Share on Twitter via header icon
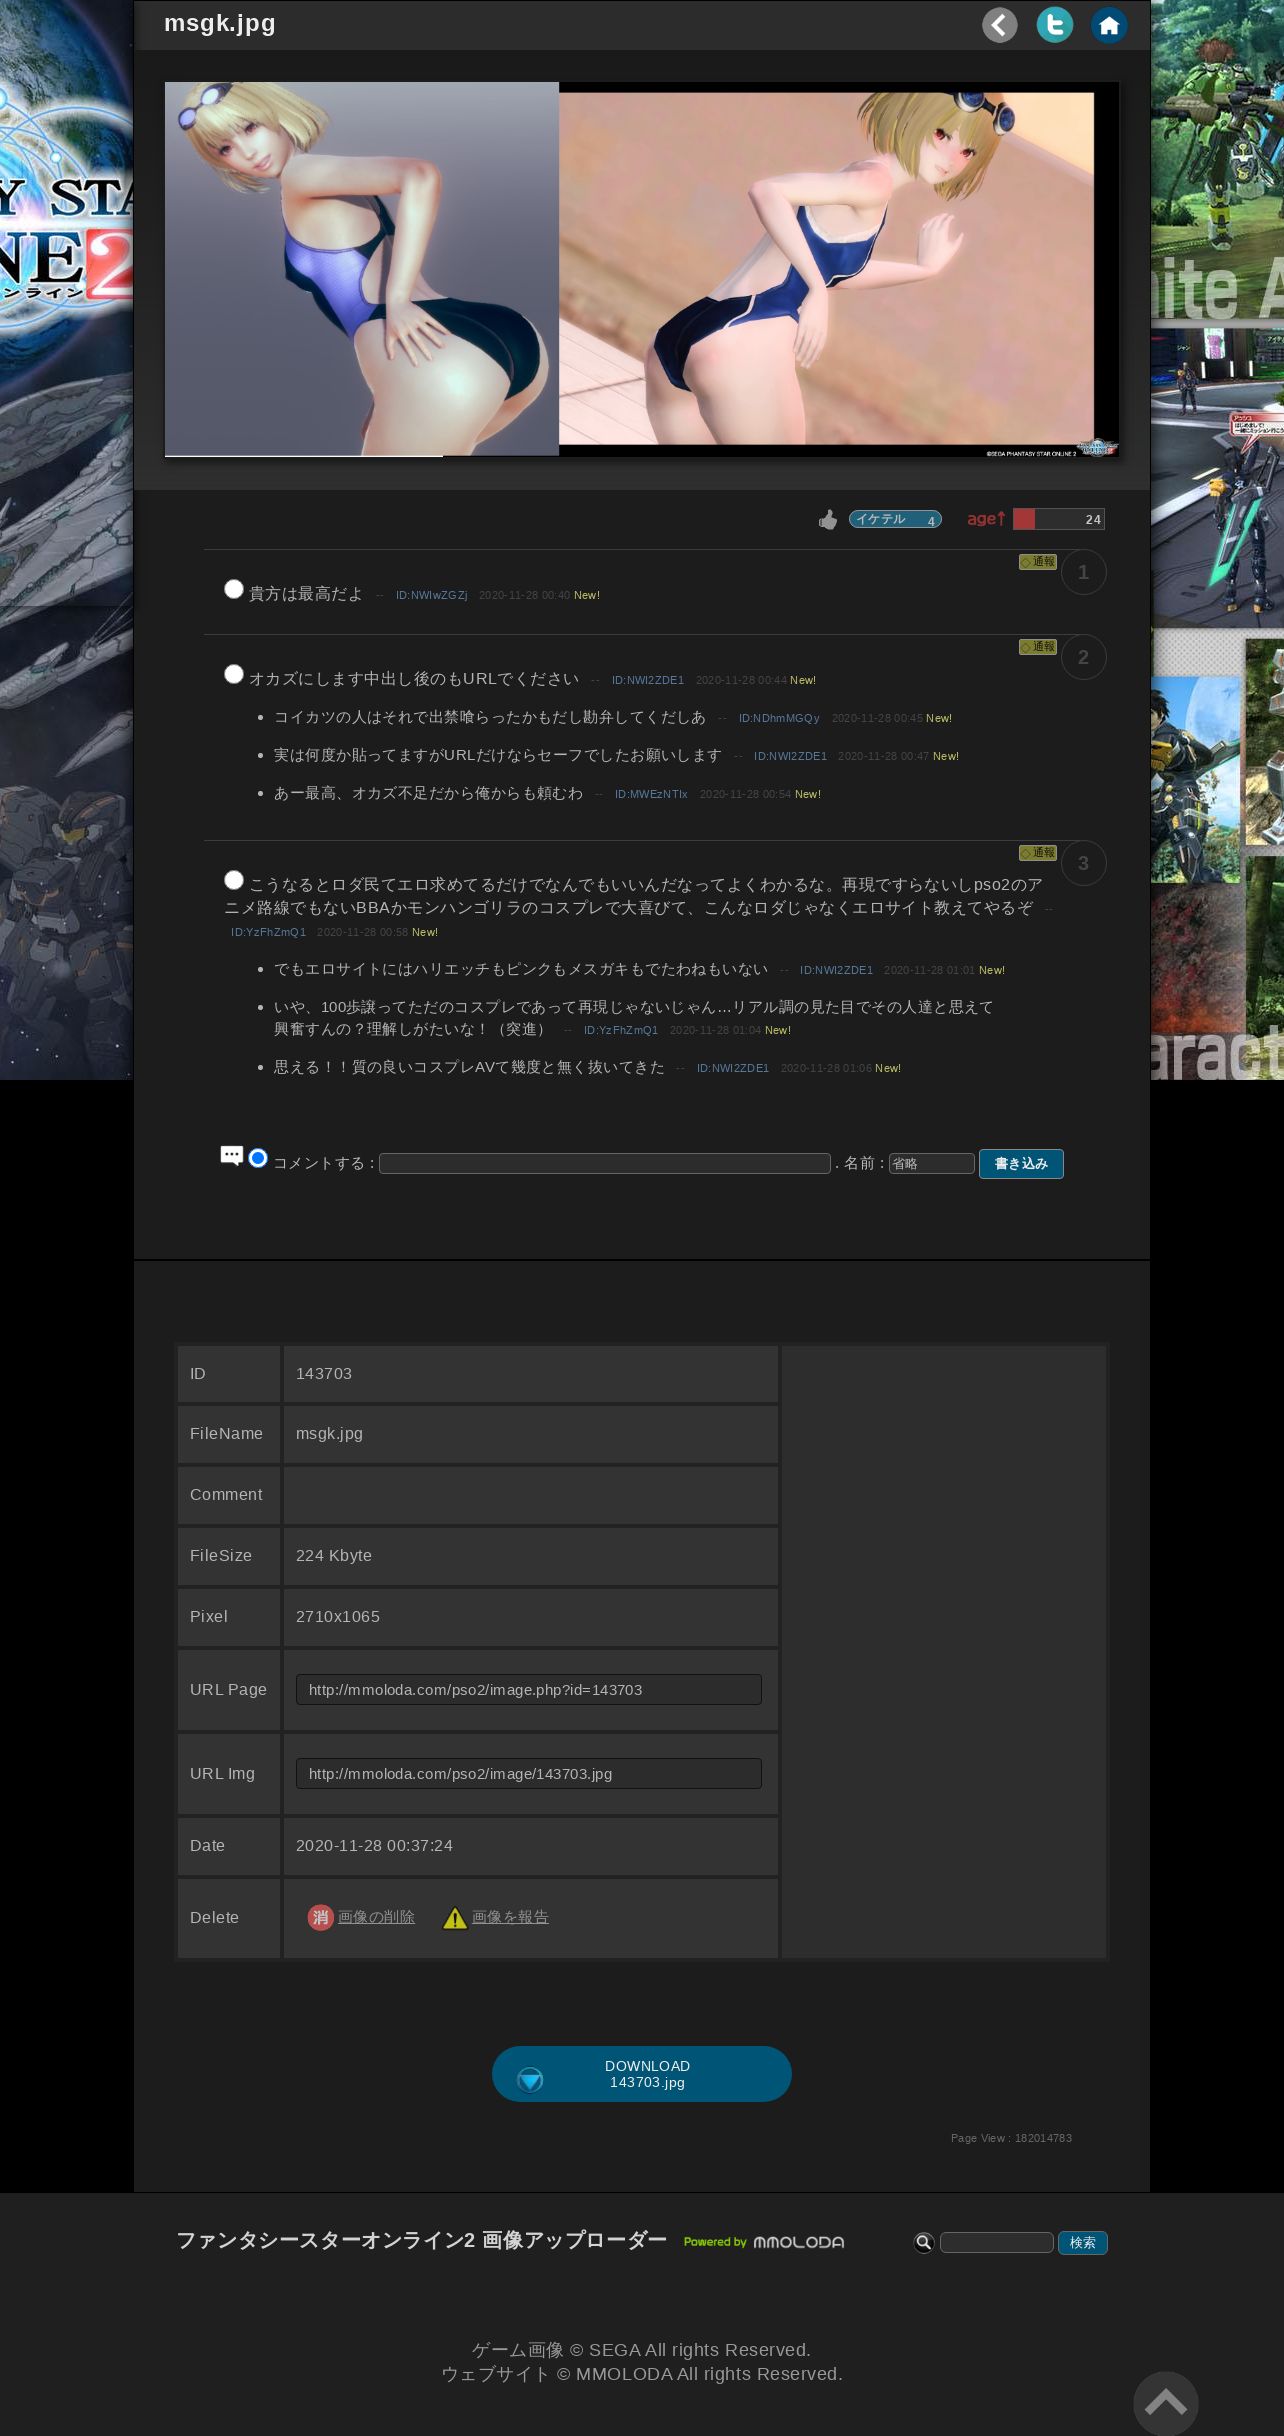 [1054, 25]
